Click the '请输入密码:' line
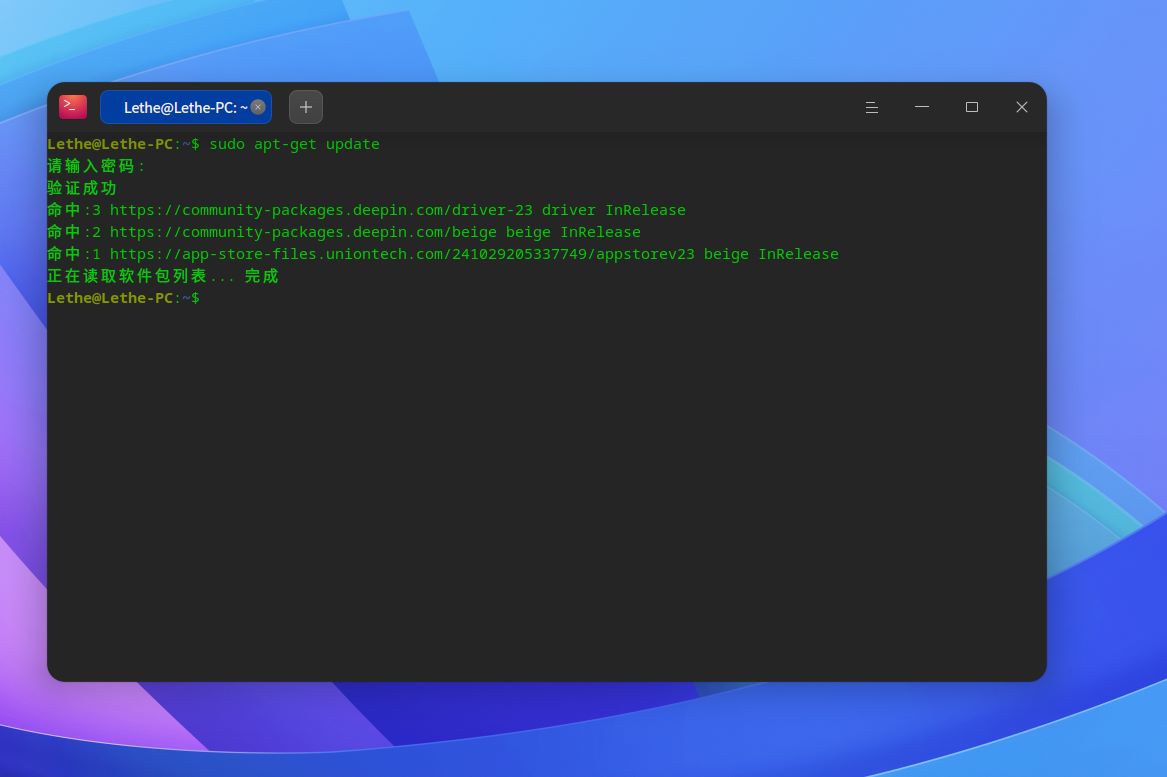Screen dimensions: 1167x777 (96, 166)
